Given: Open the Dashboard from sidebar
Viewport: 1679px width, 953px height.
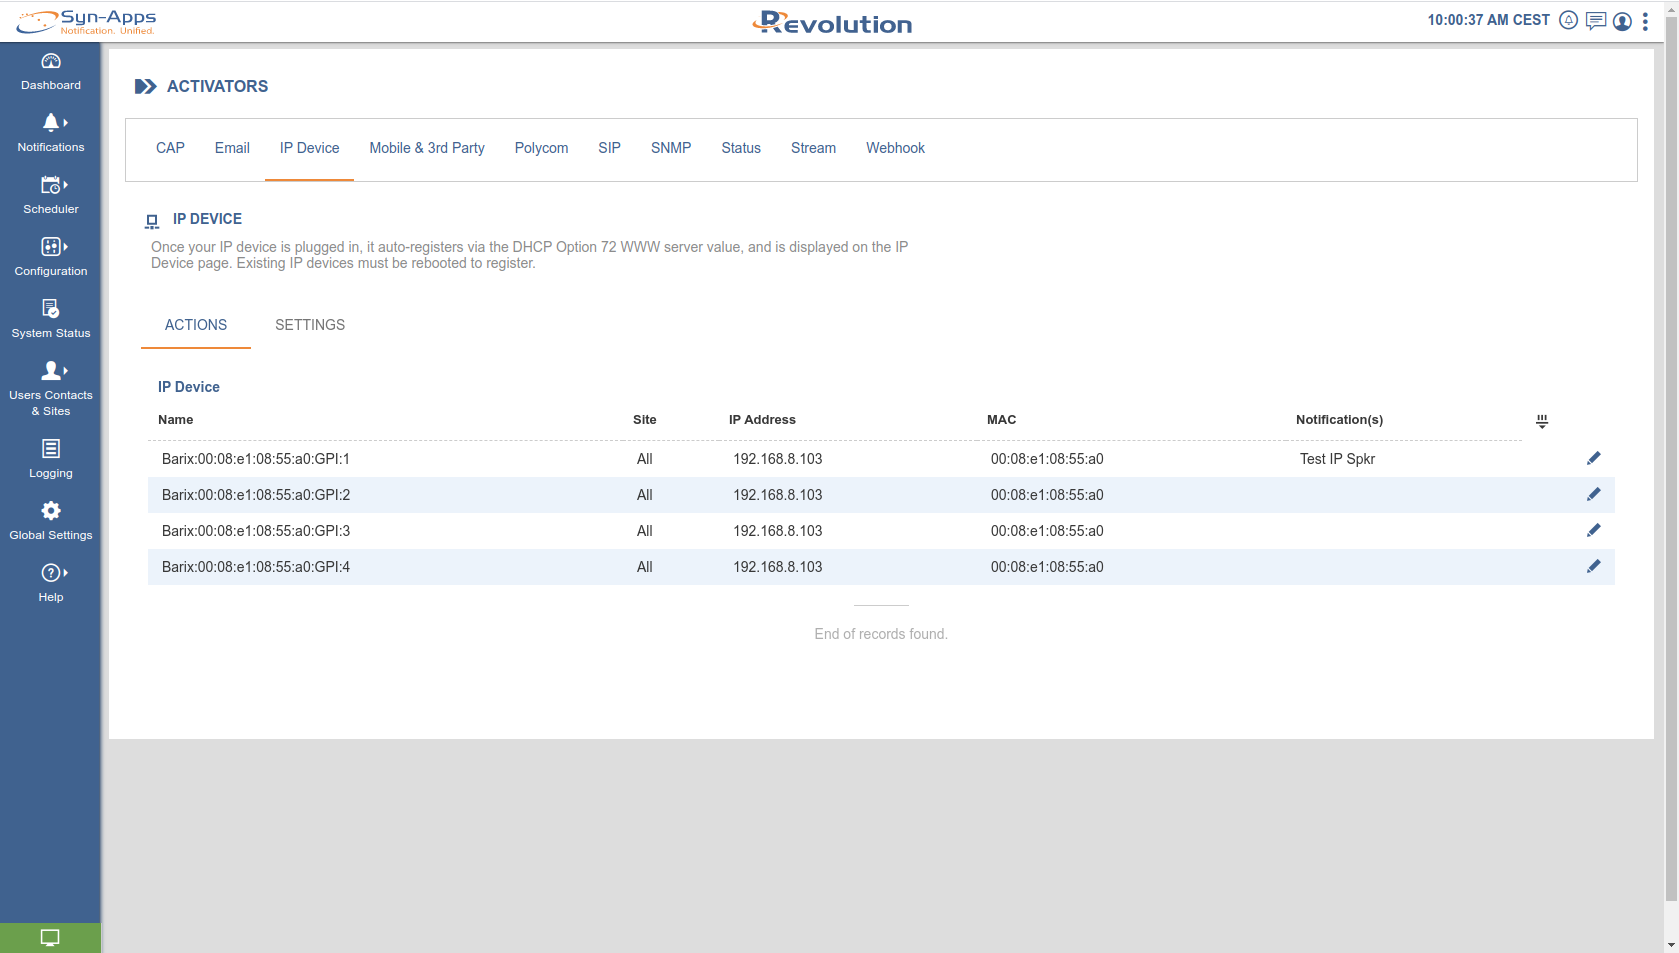Looking at the screenshot, I should pyautogui.click(x=50, y=71).
